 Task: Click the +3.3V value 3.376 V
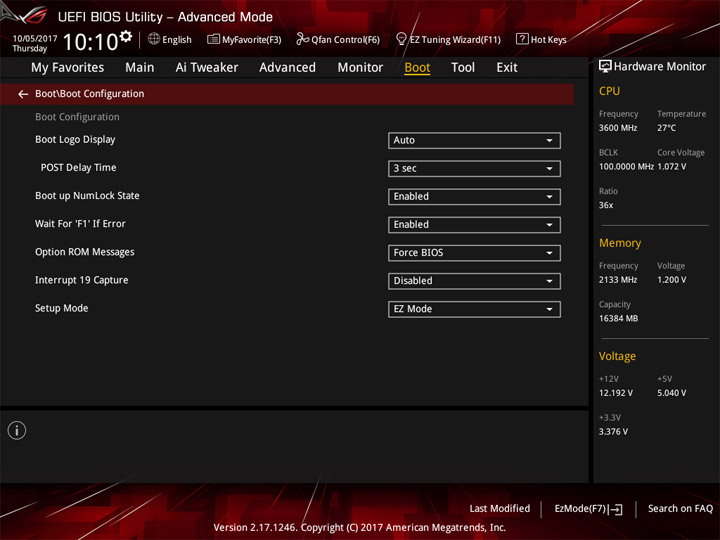point(613,432)
